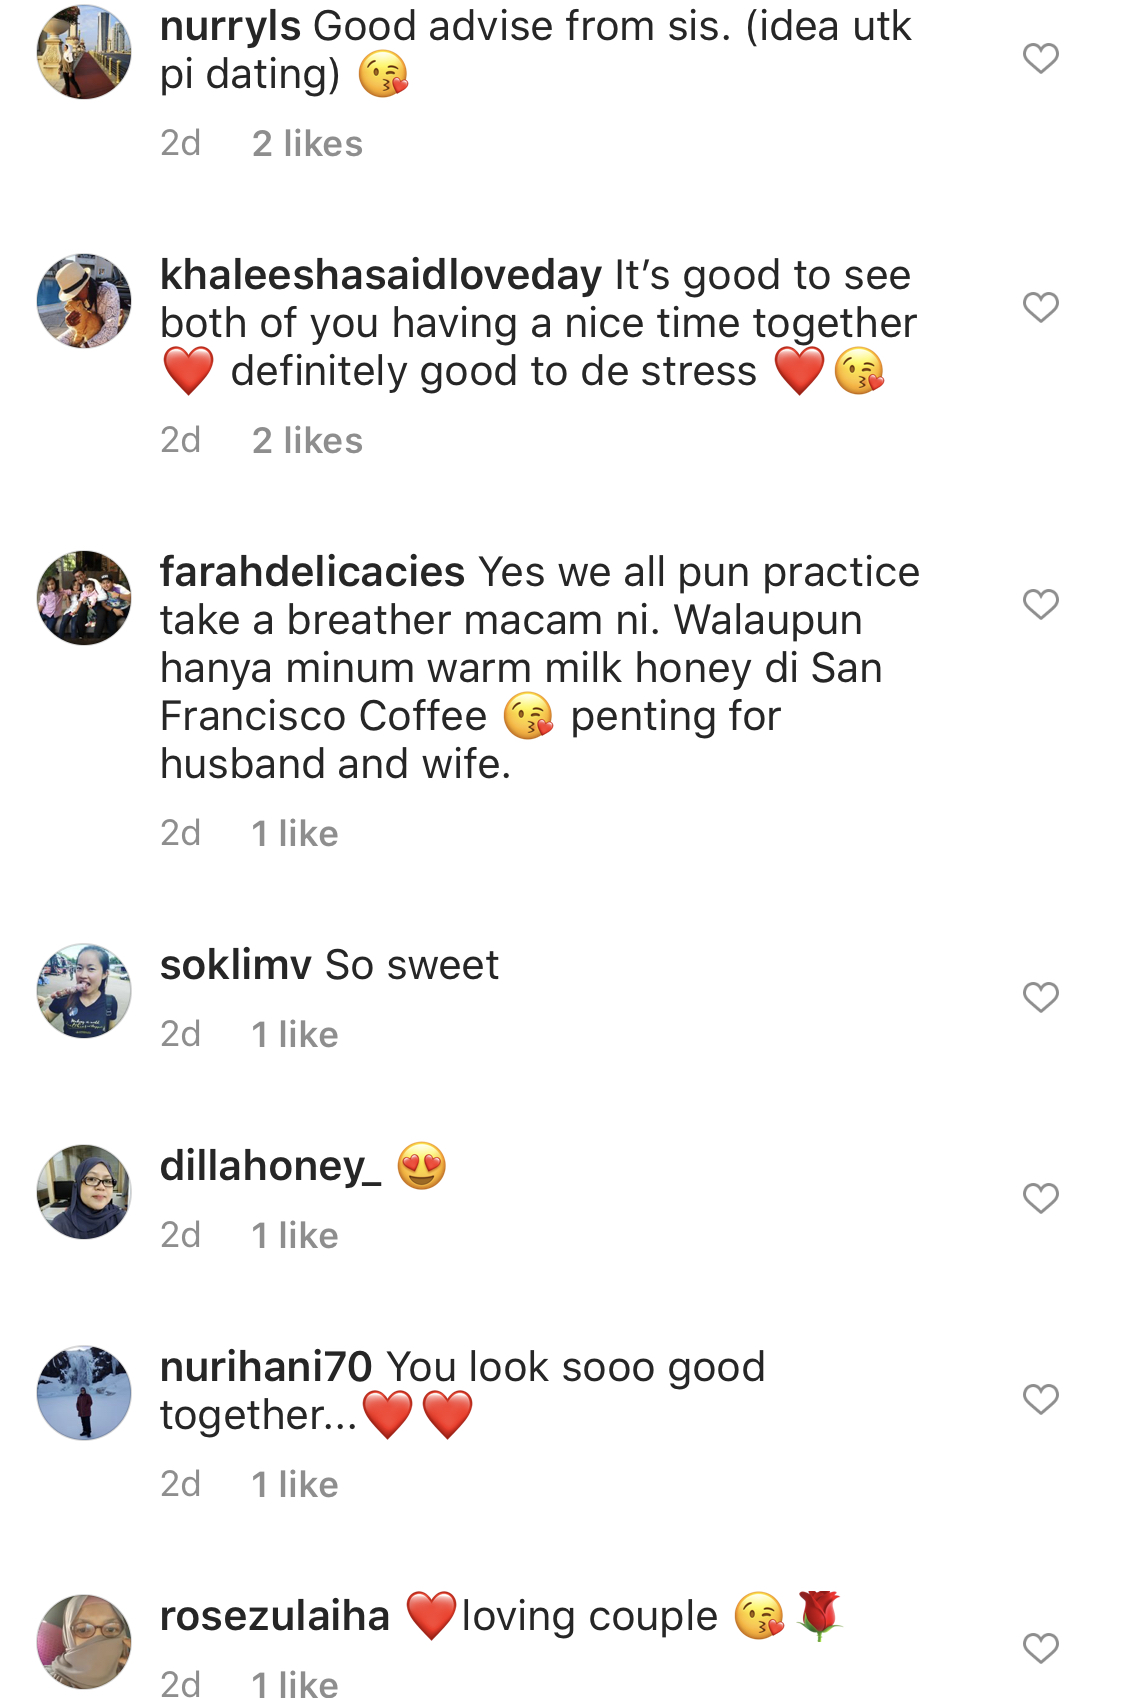Open khaleeshasaidloveday's avatar
The image size is (1125, 1698).
click(84, 301)
